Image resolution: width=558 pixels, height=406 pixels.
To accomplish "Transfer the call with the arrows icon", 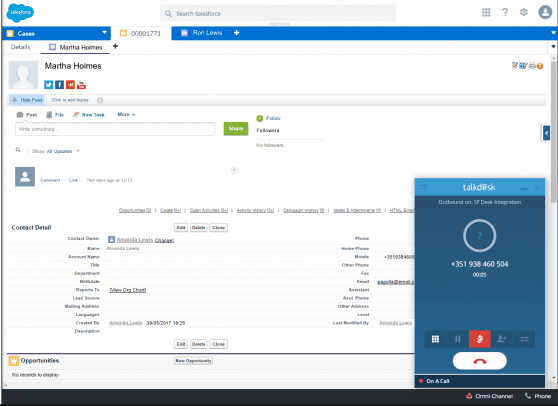I will click(524, 339).
